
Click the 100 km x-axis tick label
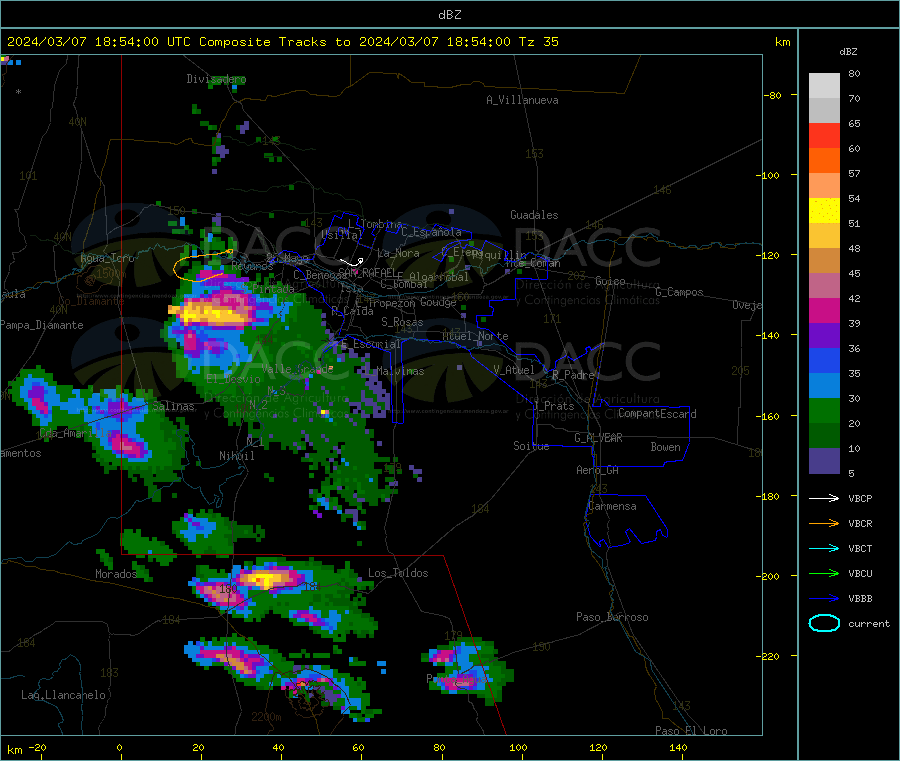(518, 747)
